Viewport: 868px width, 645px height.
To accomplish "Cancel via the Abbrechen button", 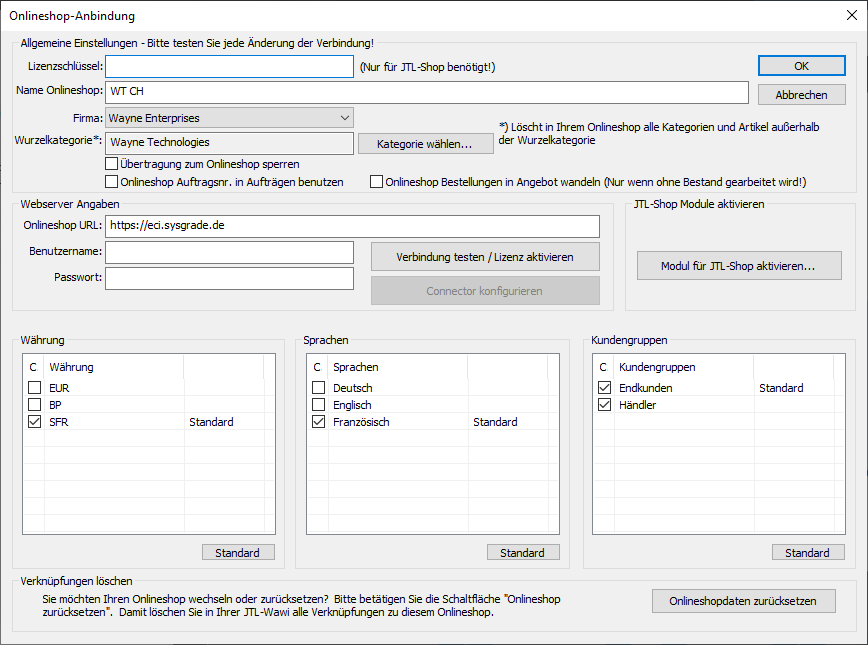I will tap(802, 95).
